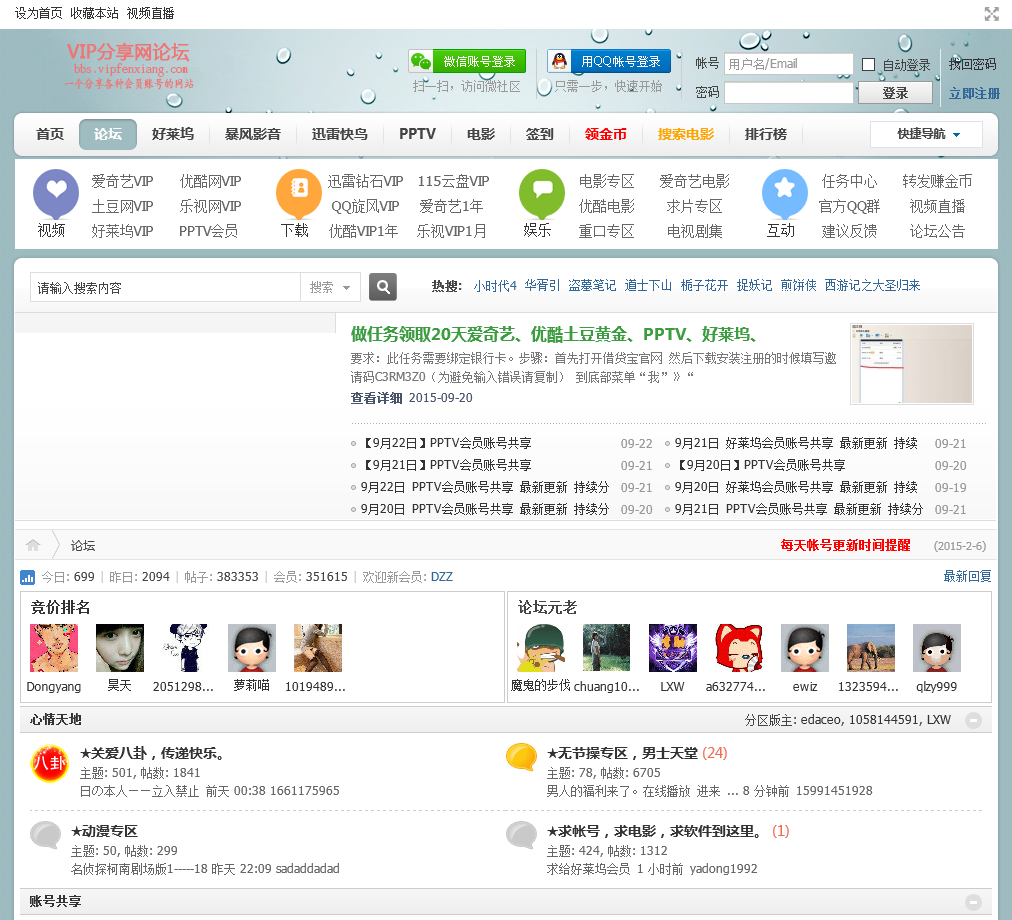Click the 登录 button
Image resolution: width=1012 pixels, height=920 pixels.
(895, 93)
